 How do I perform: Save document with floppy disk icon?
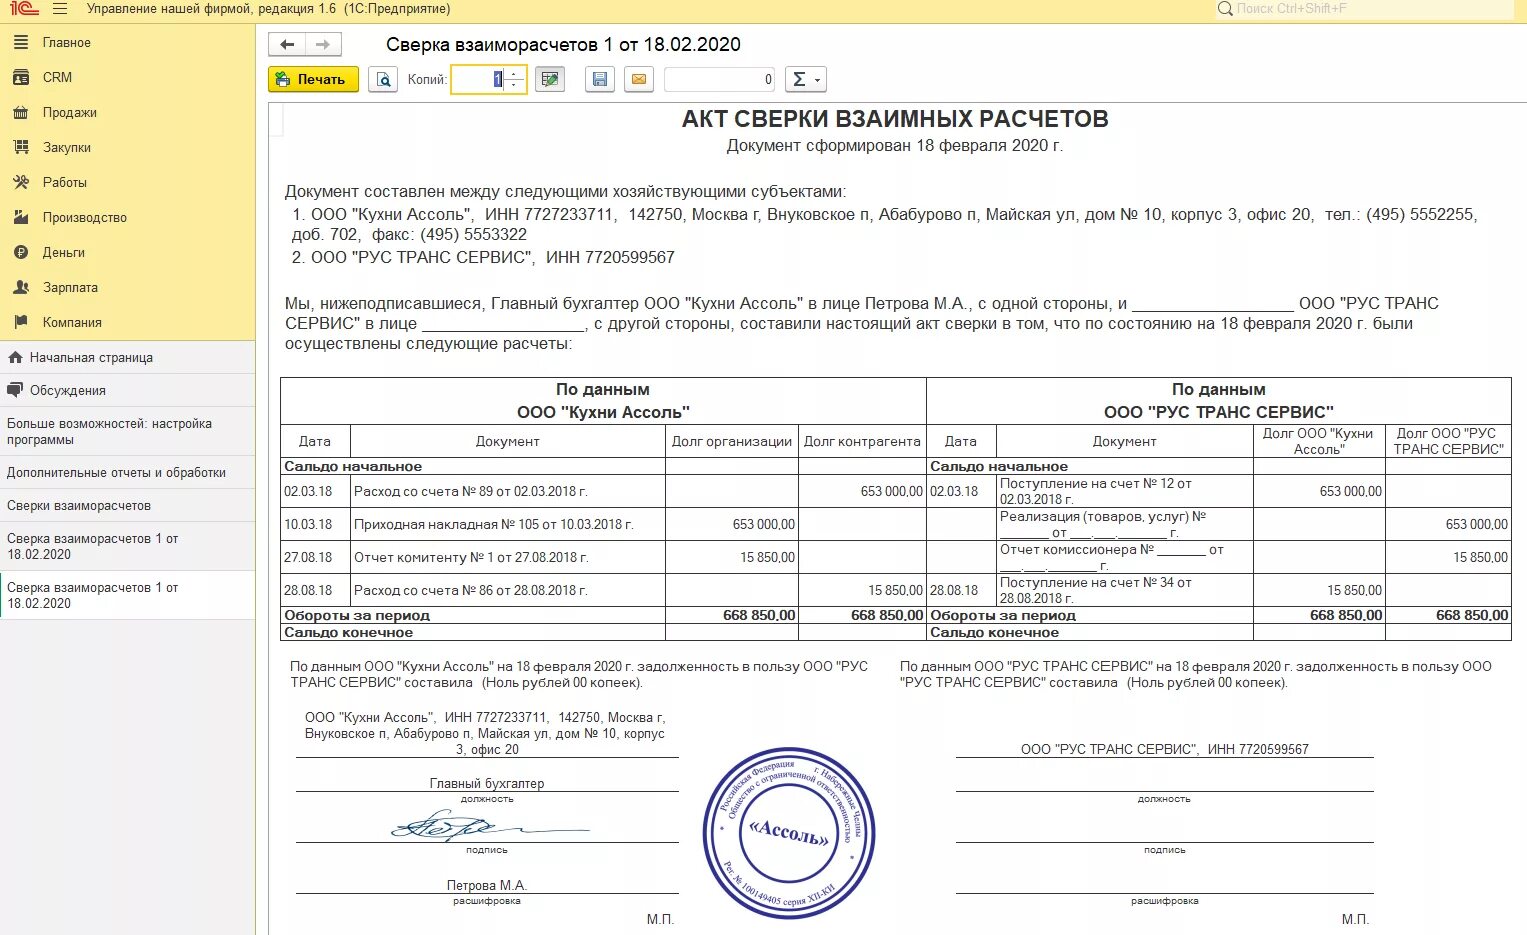pyautogui.click(x=600, y=79)
